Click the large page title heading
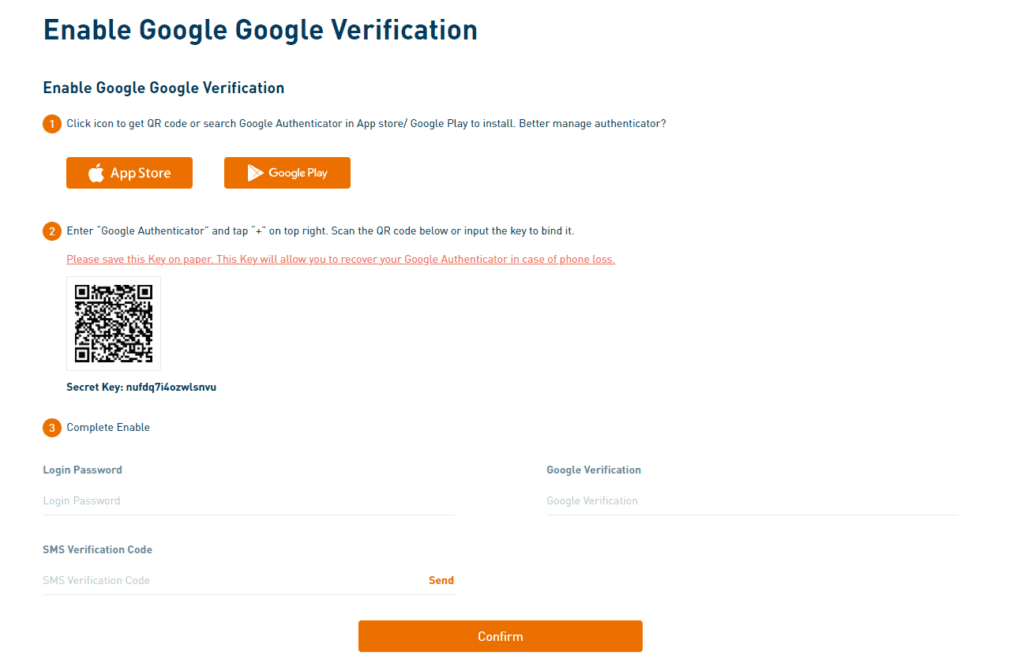1024x663 pixels. (260, 30)
